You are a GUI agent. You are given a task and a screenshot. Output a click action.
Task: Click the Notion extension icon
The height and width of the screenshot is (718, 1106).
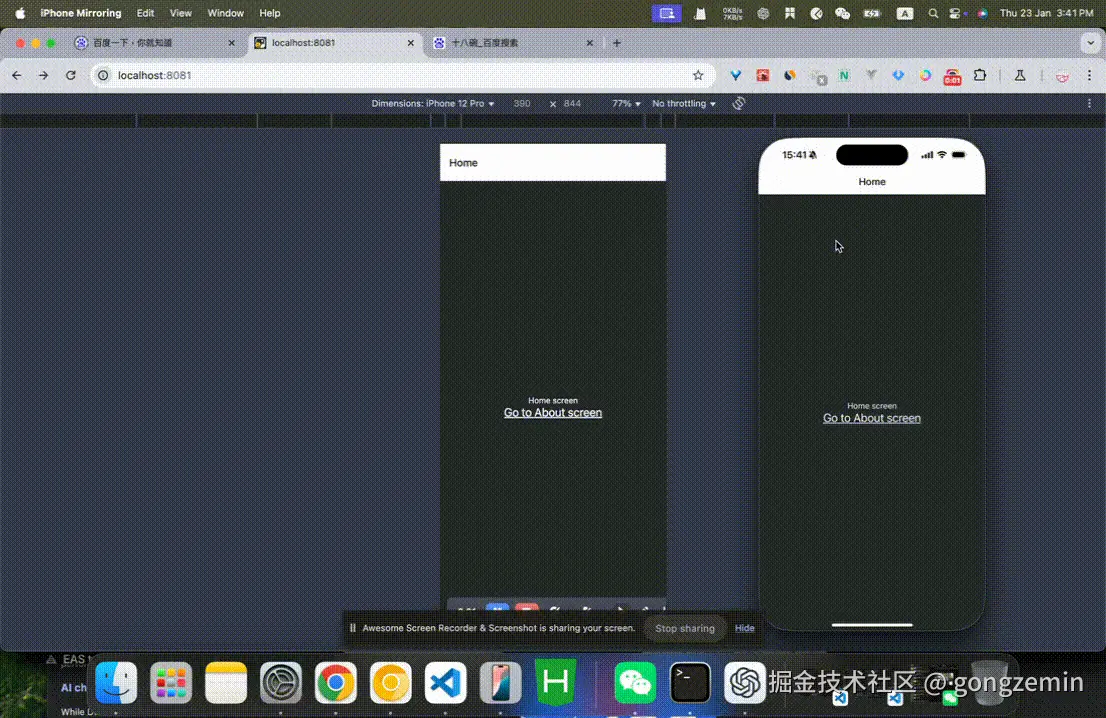pos(845,75)
